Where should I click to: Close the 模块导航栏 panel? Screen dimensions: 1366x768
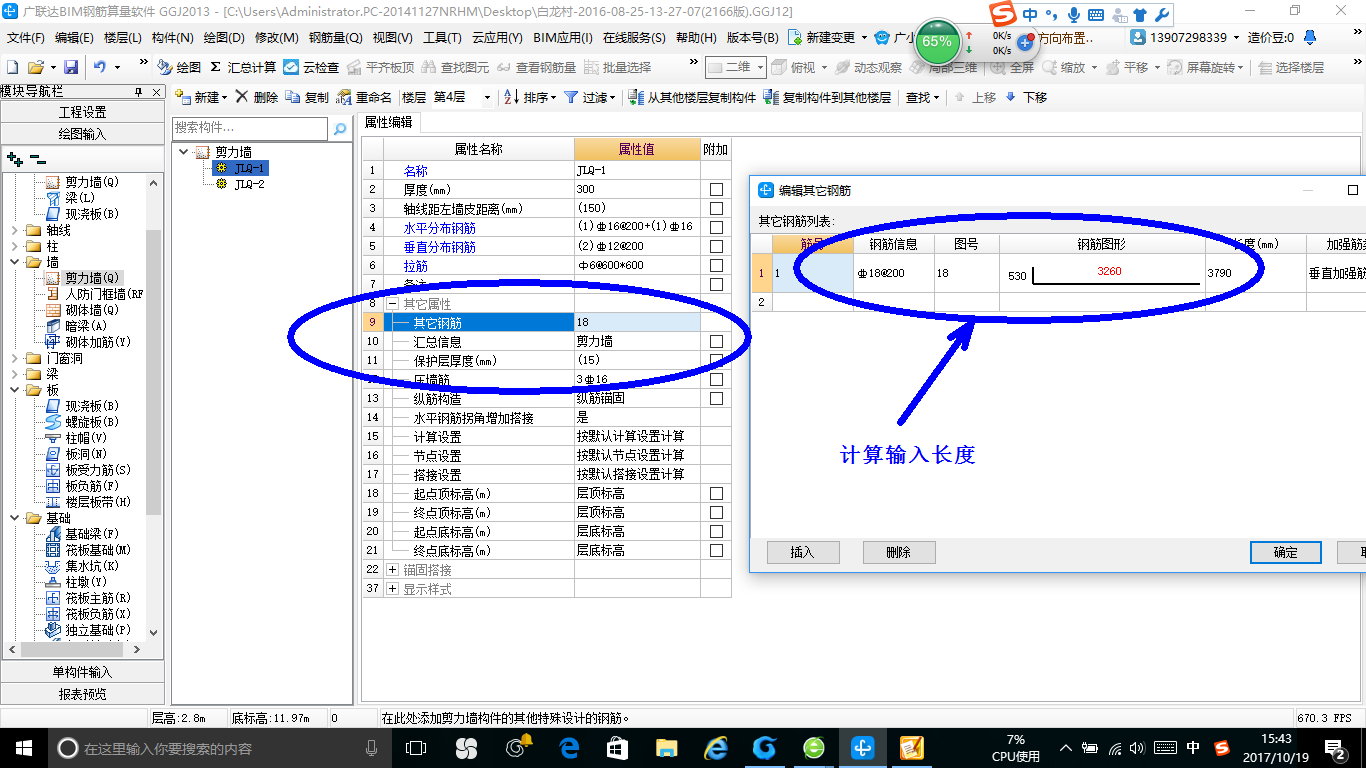coord(158,92)
